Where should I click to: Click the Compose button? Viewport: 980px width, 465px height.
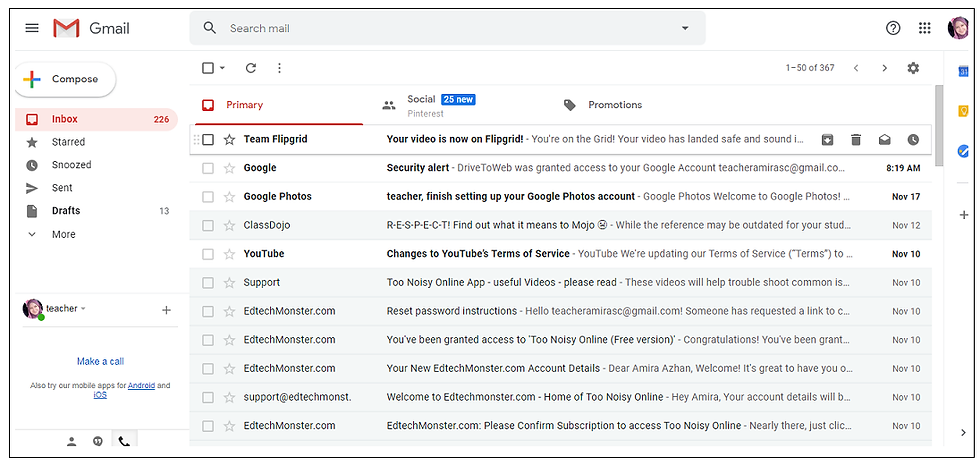click(65, 79)
